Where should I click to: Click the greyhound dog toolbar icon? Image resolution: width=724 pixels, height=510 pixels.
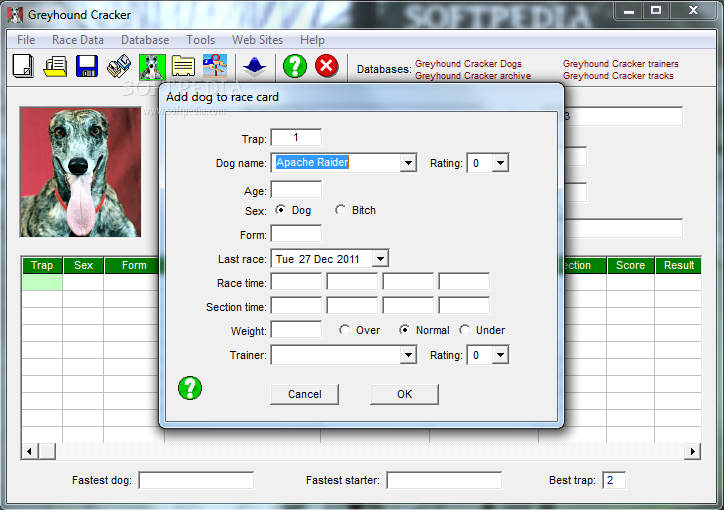pyautogui.click(x=152, y=67)
